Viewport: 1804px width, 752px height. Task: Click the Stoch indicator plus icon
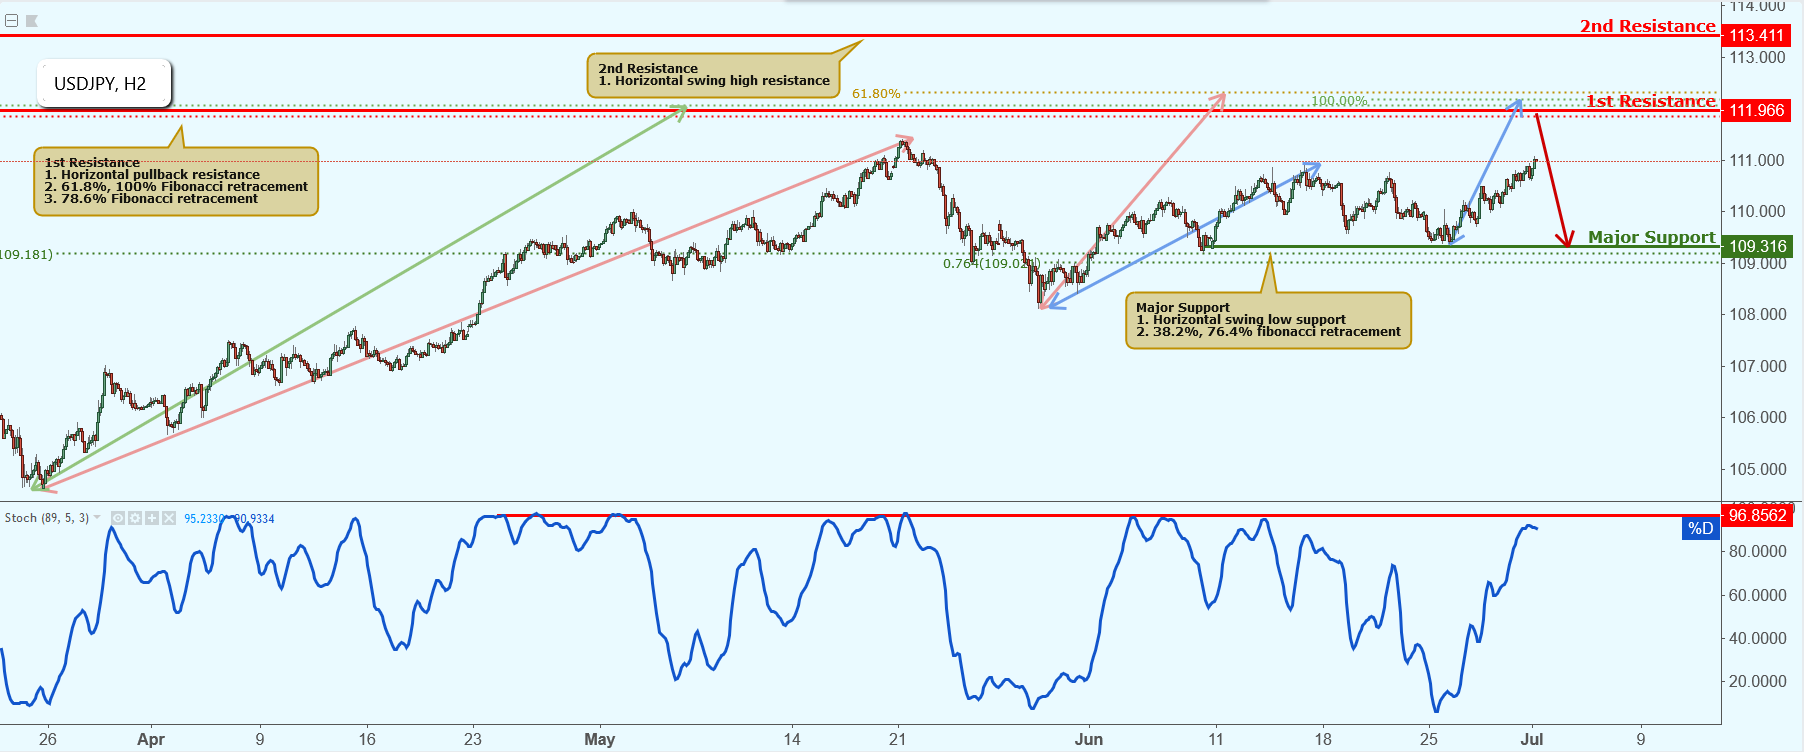tap(152, 518)
